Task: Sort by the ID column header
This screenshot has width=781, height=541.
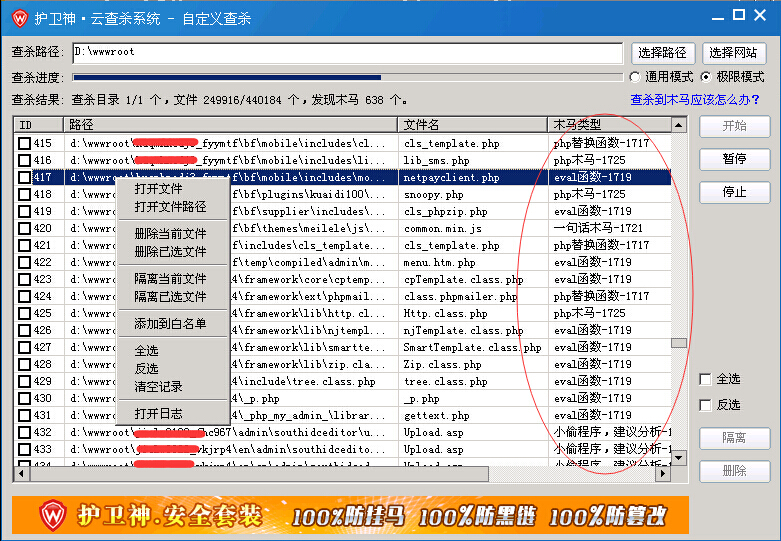Action: [x=39, y=125]
